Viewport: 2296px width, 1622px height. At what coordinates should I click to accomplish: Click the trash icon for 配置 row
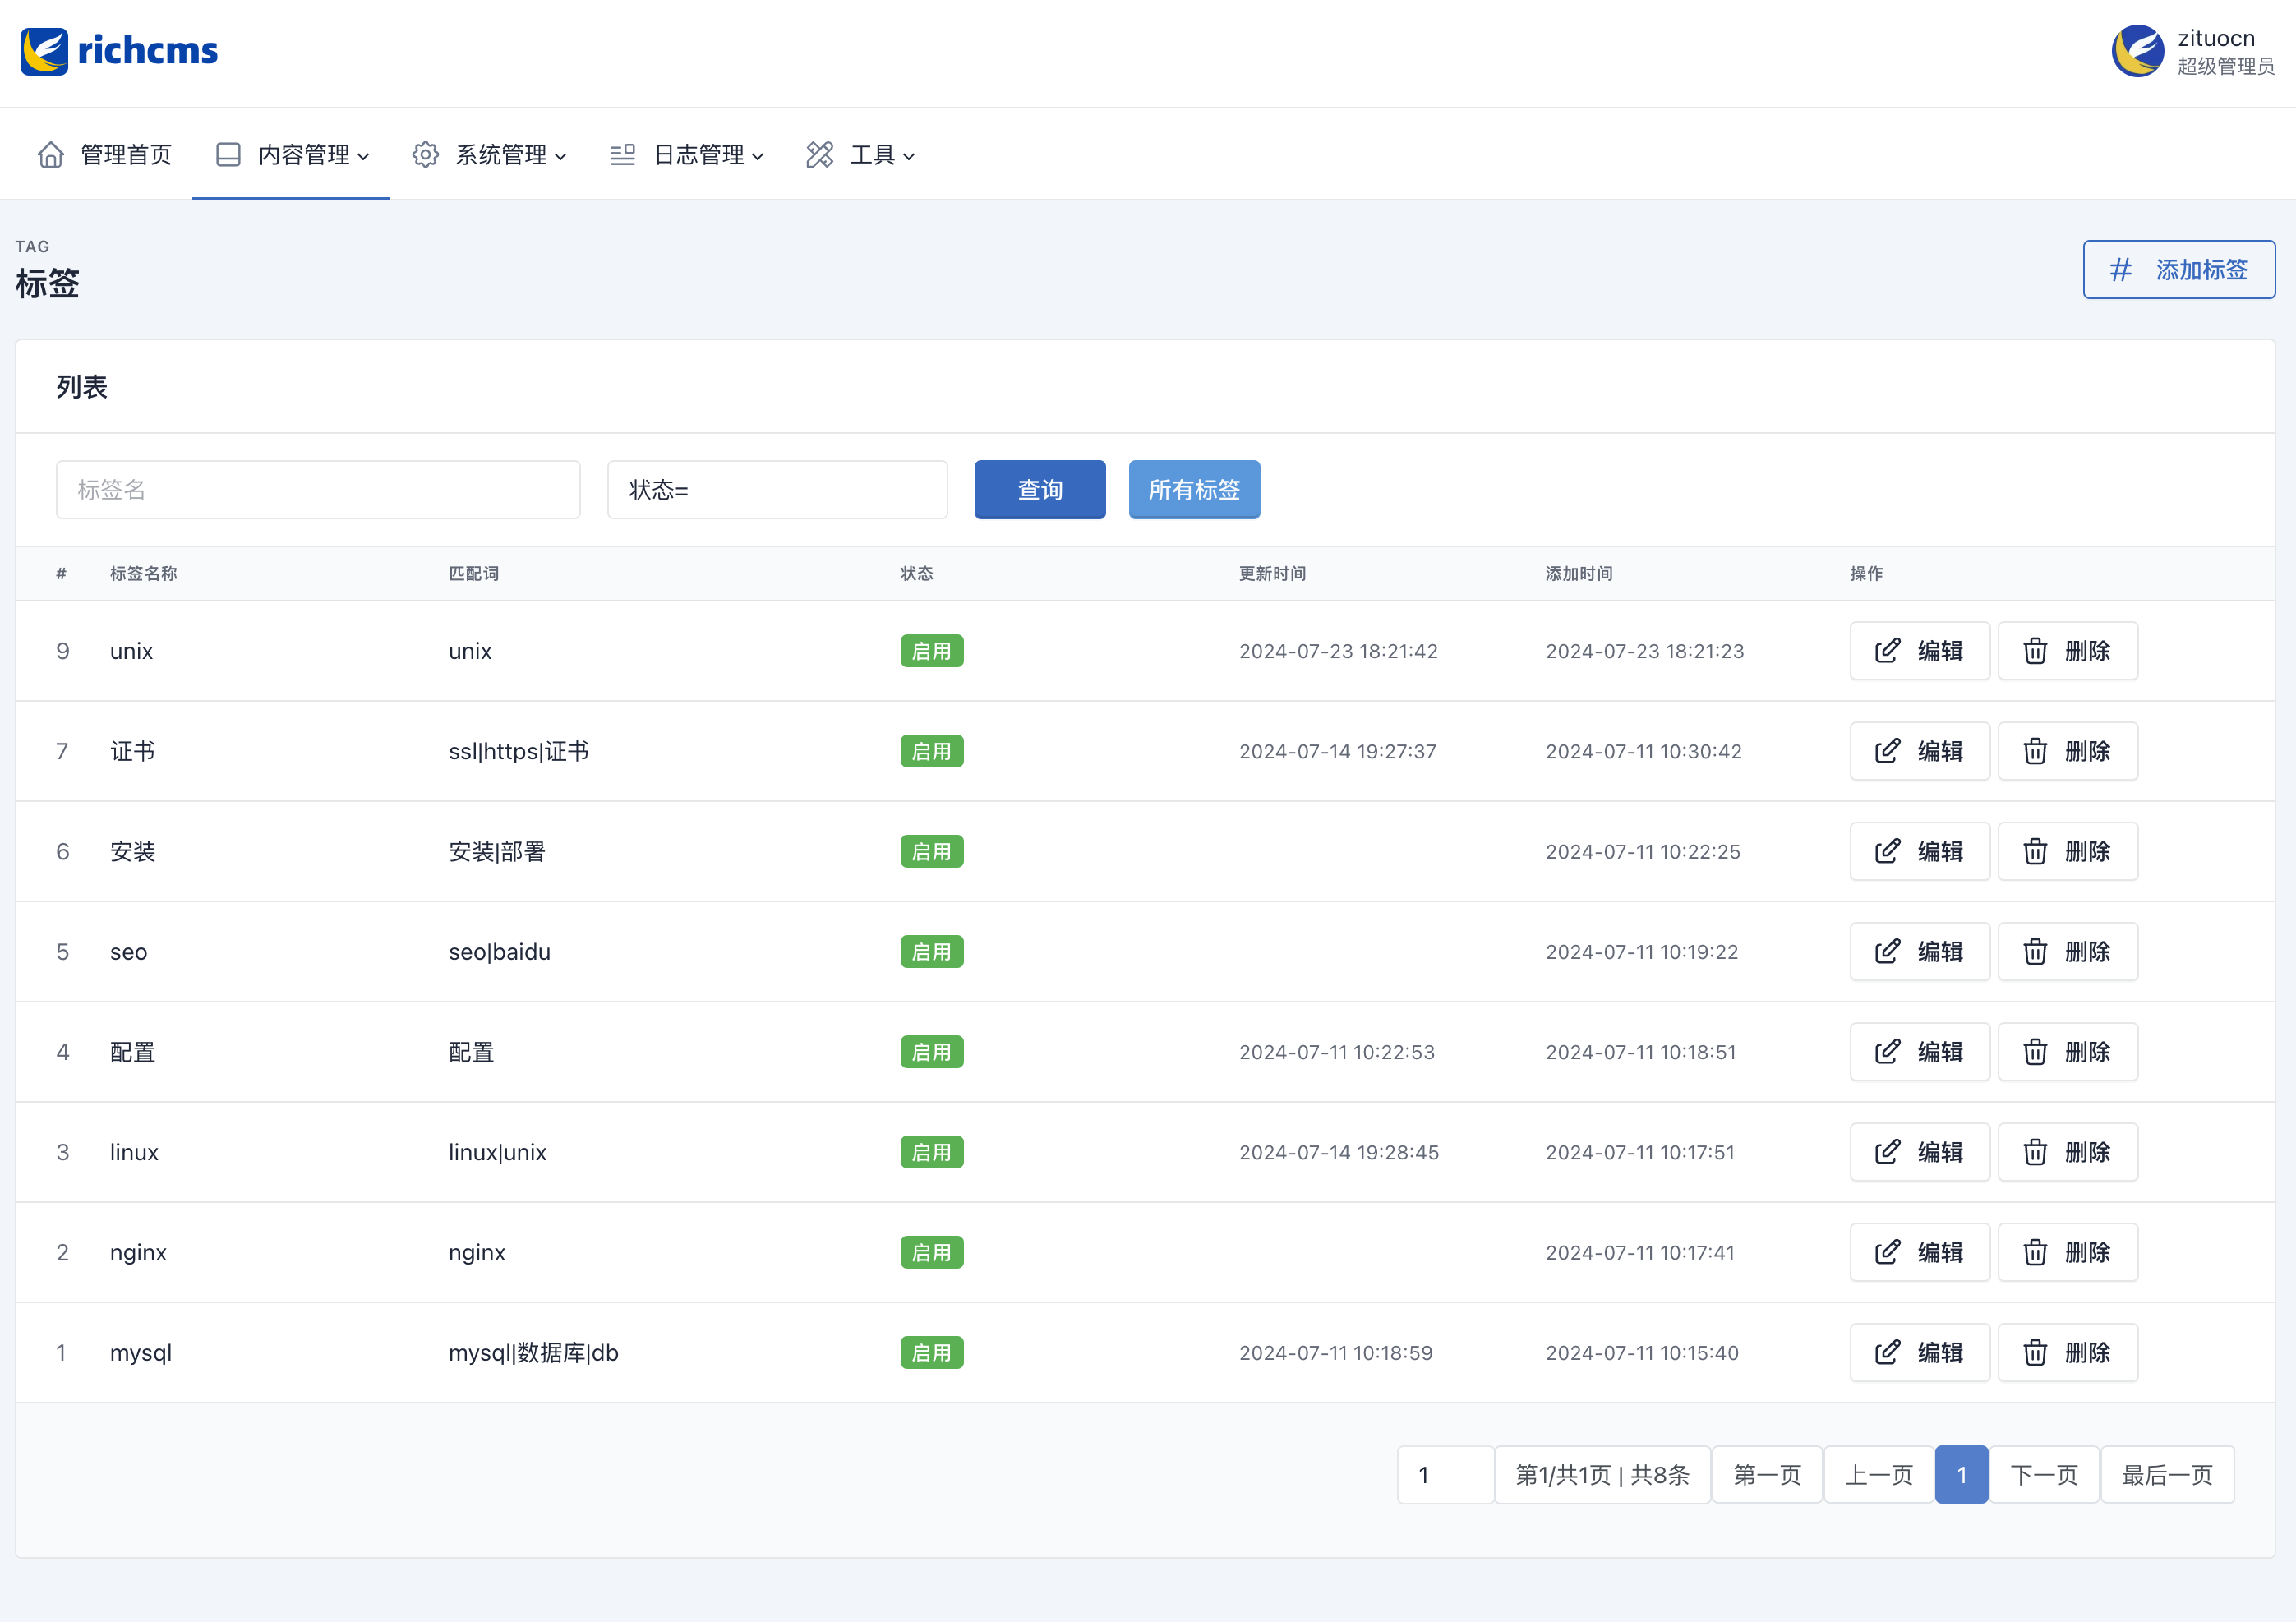tap(2035, 1052)
